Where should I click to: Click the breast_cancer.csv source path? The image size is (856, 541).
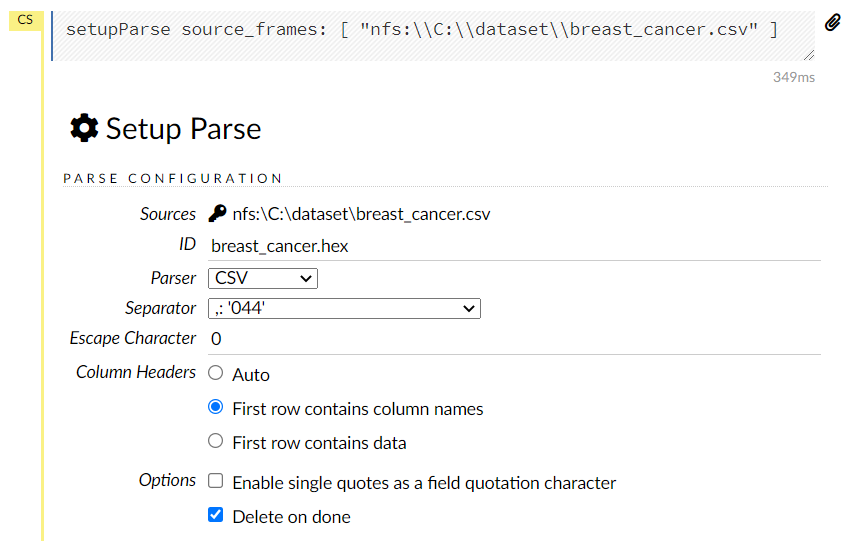361,214
